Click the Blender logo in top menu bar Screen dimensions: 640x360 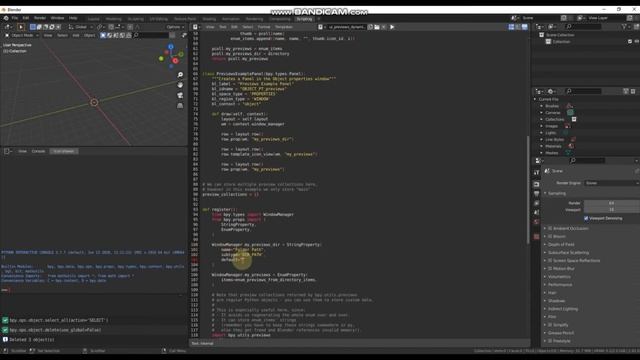[6, 18]
